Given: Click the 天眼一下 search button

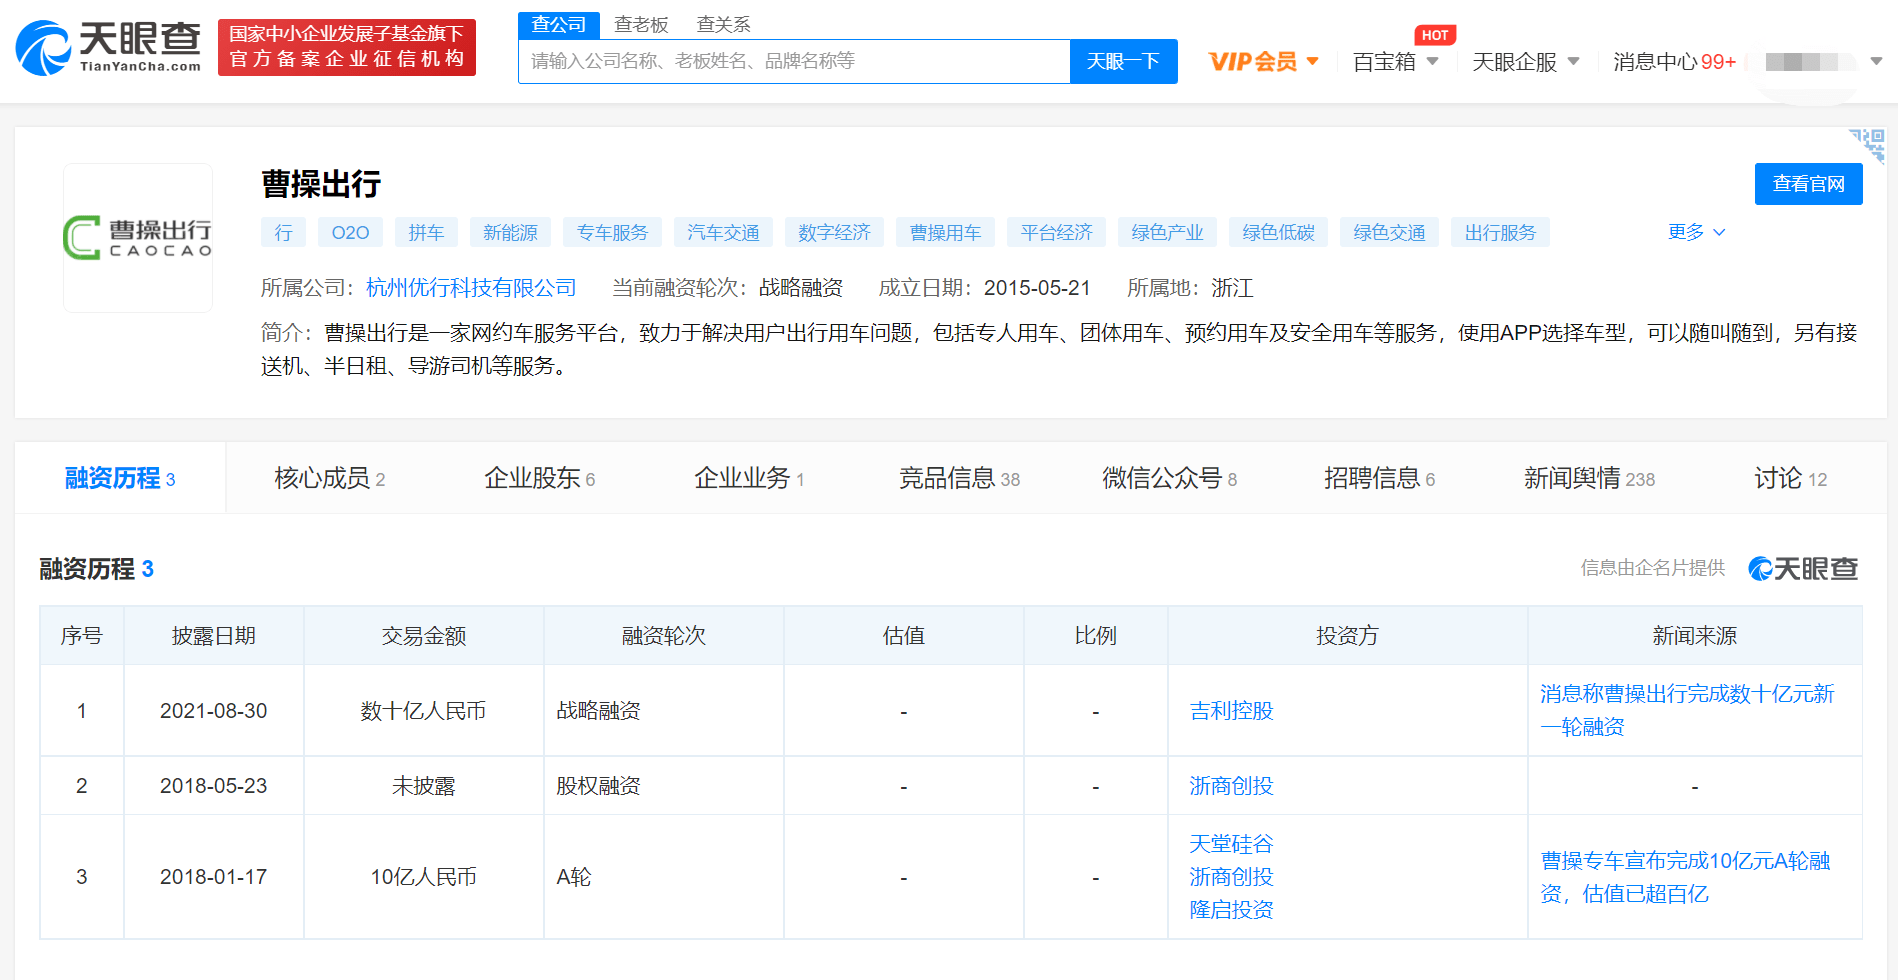Looking at the screenshot, I should click(x=1123, y=62).
